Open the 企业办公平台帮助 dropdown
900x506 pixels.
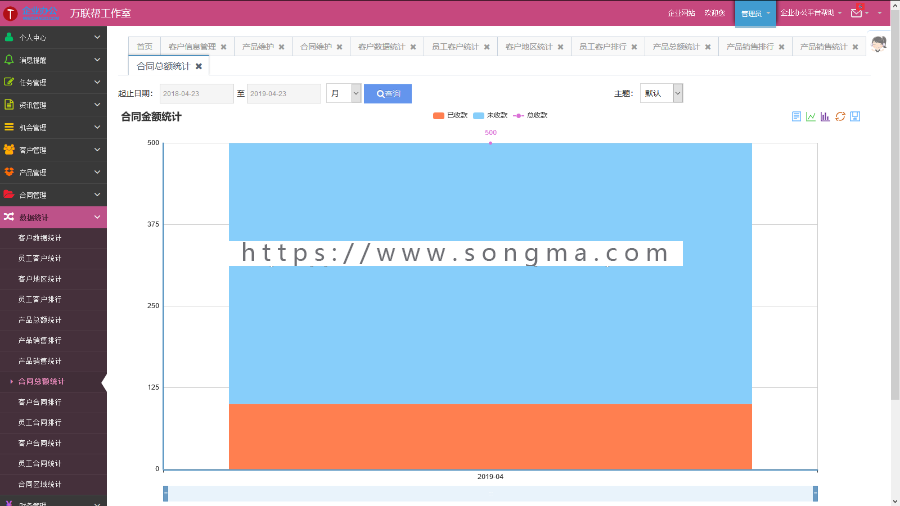click(810, 13)
